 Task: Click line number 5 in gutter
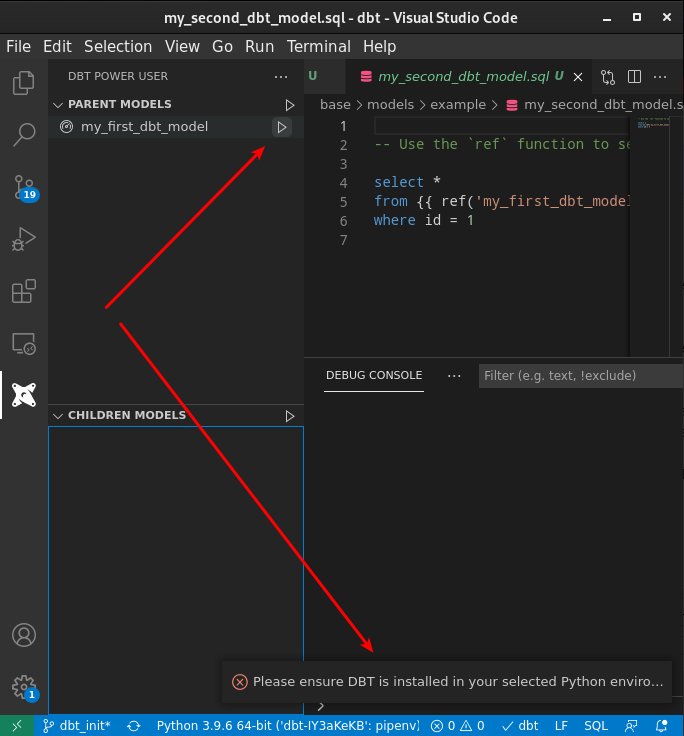343,202
